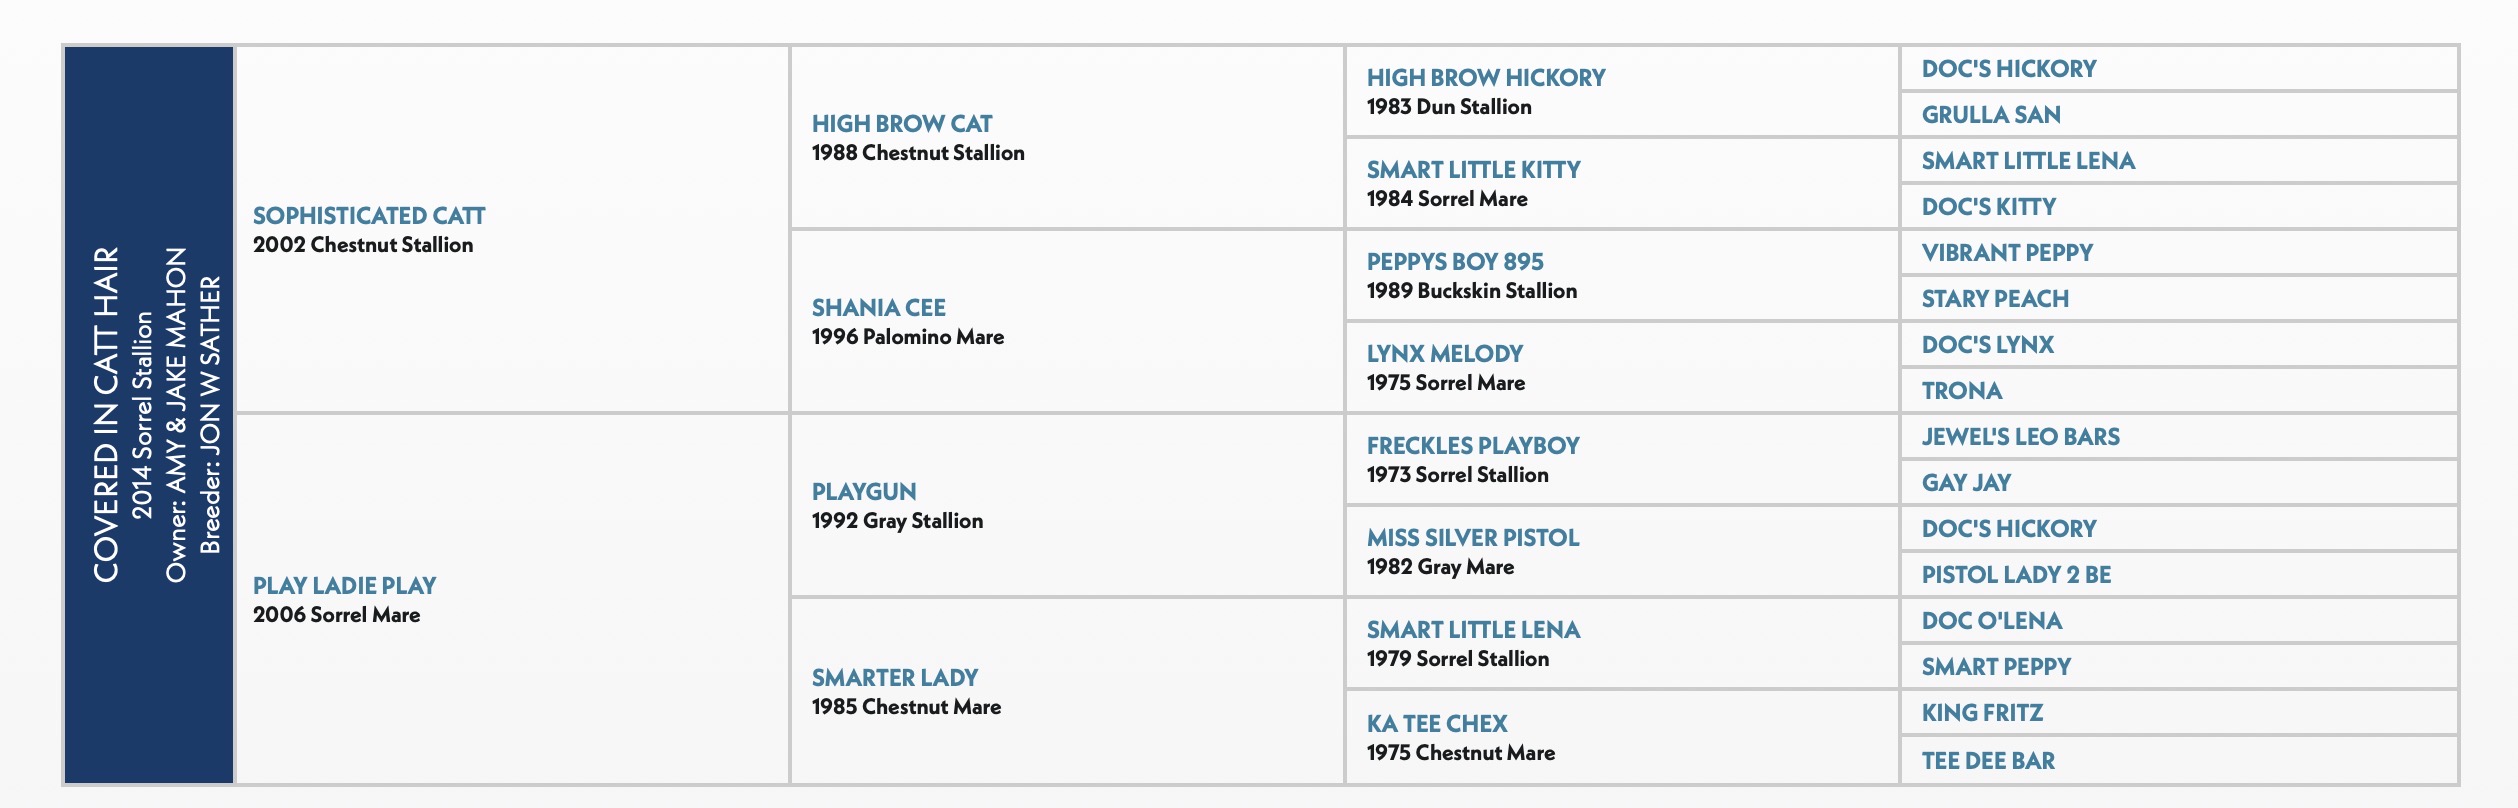Click the TEE DEE BAR link
This screenshot has width=2518, height=808.
pos(1988,761)
